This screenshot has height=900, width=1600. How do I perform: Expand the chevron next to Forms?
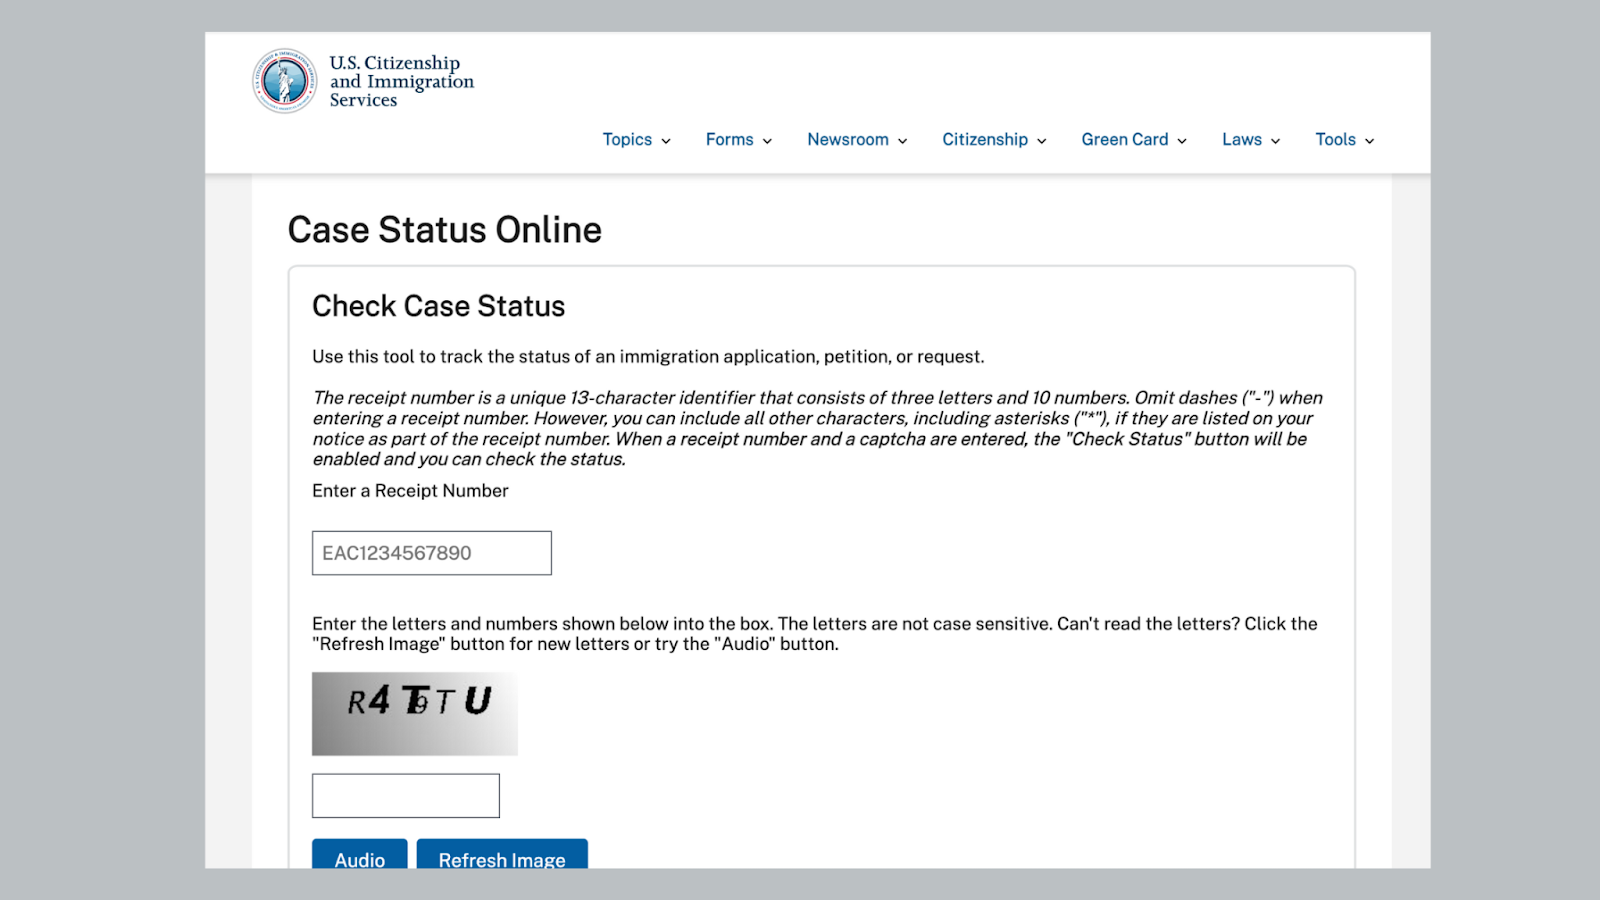pyautogui.click(x=767, y=141)
